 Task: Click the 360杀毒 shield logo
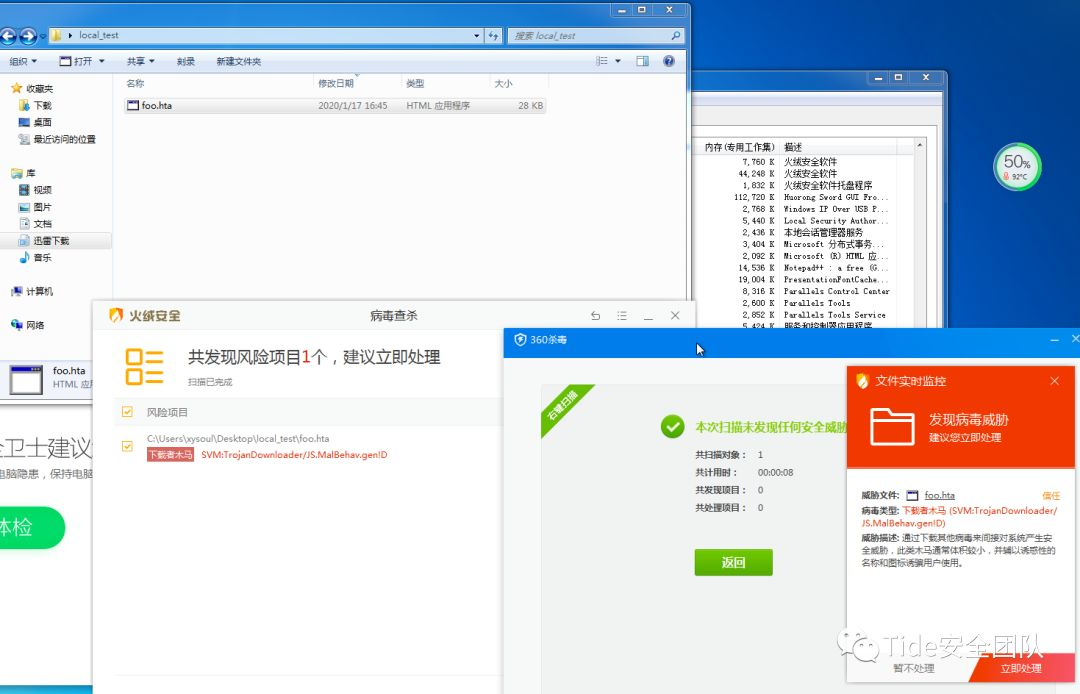[x=520, y=339]
